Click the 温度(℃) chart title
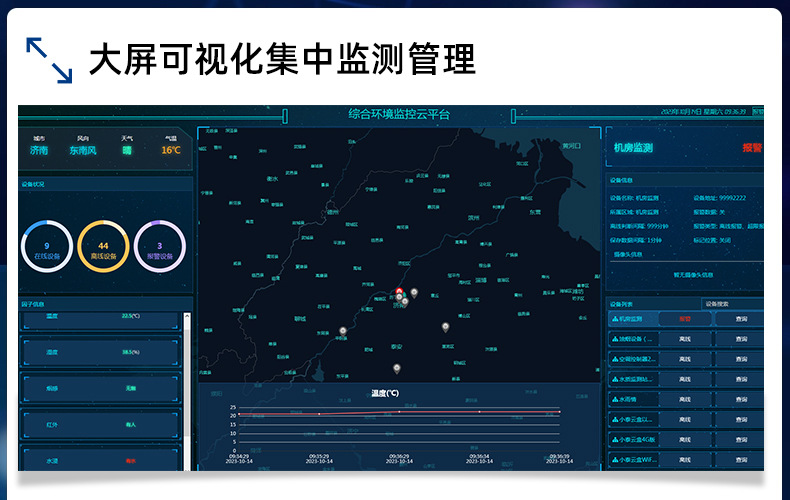The height and width of the screenshot is (500, 790). click(x=385, y=393)
